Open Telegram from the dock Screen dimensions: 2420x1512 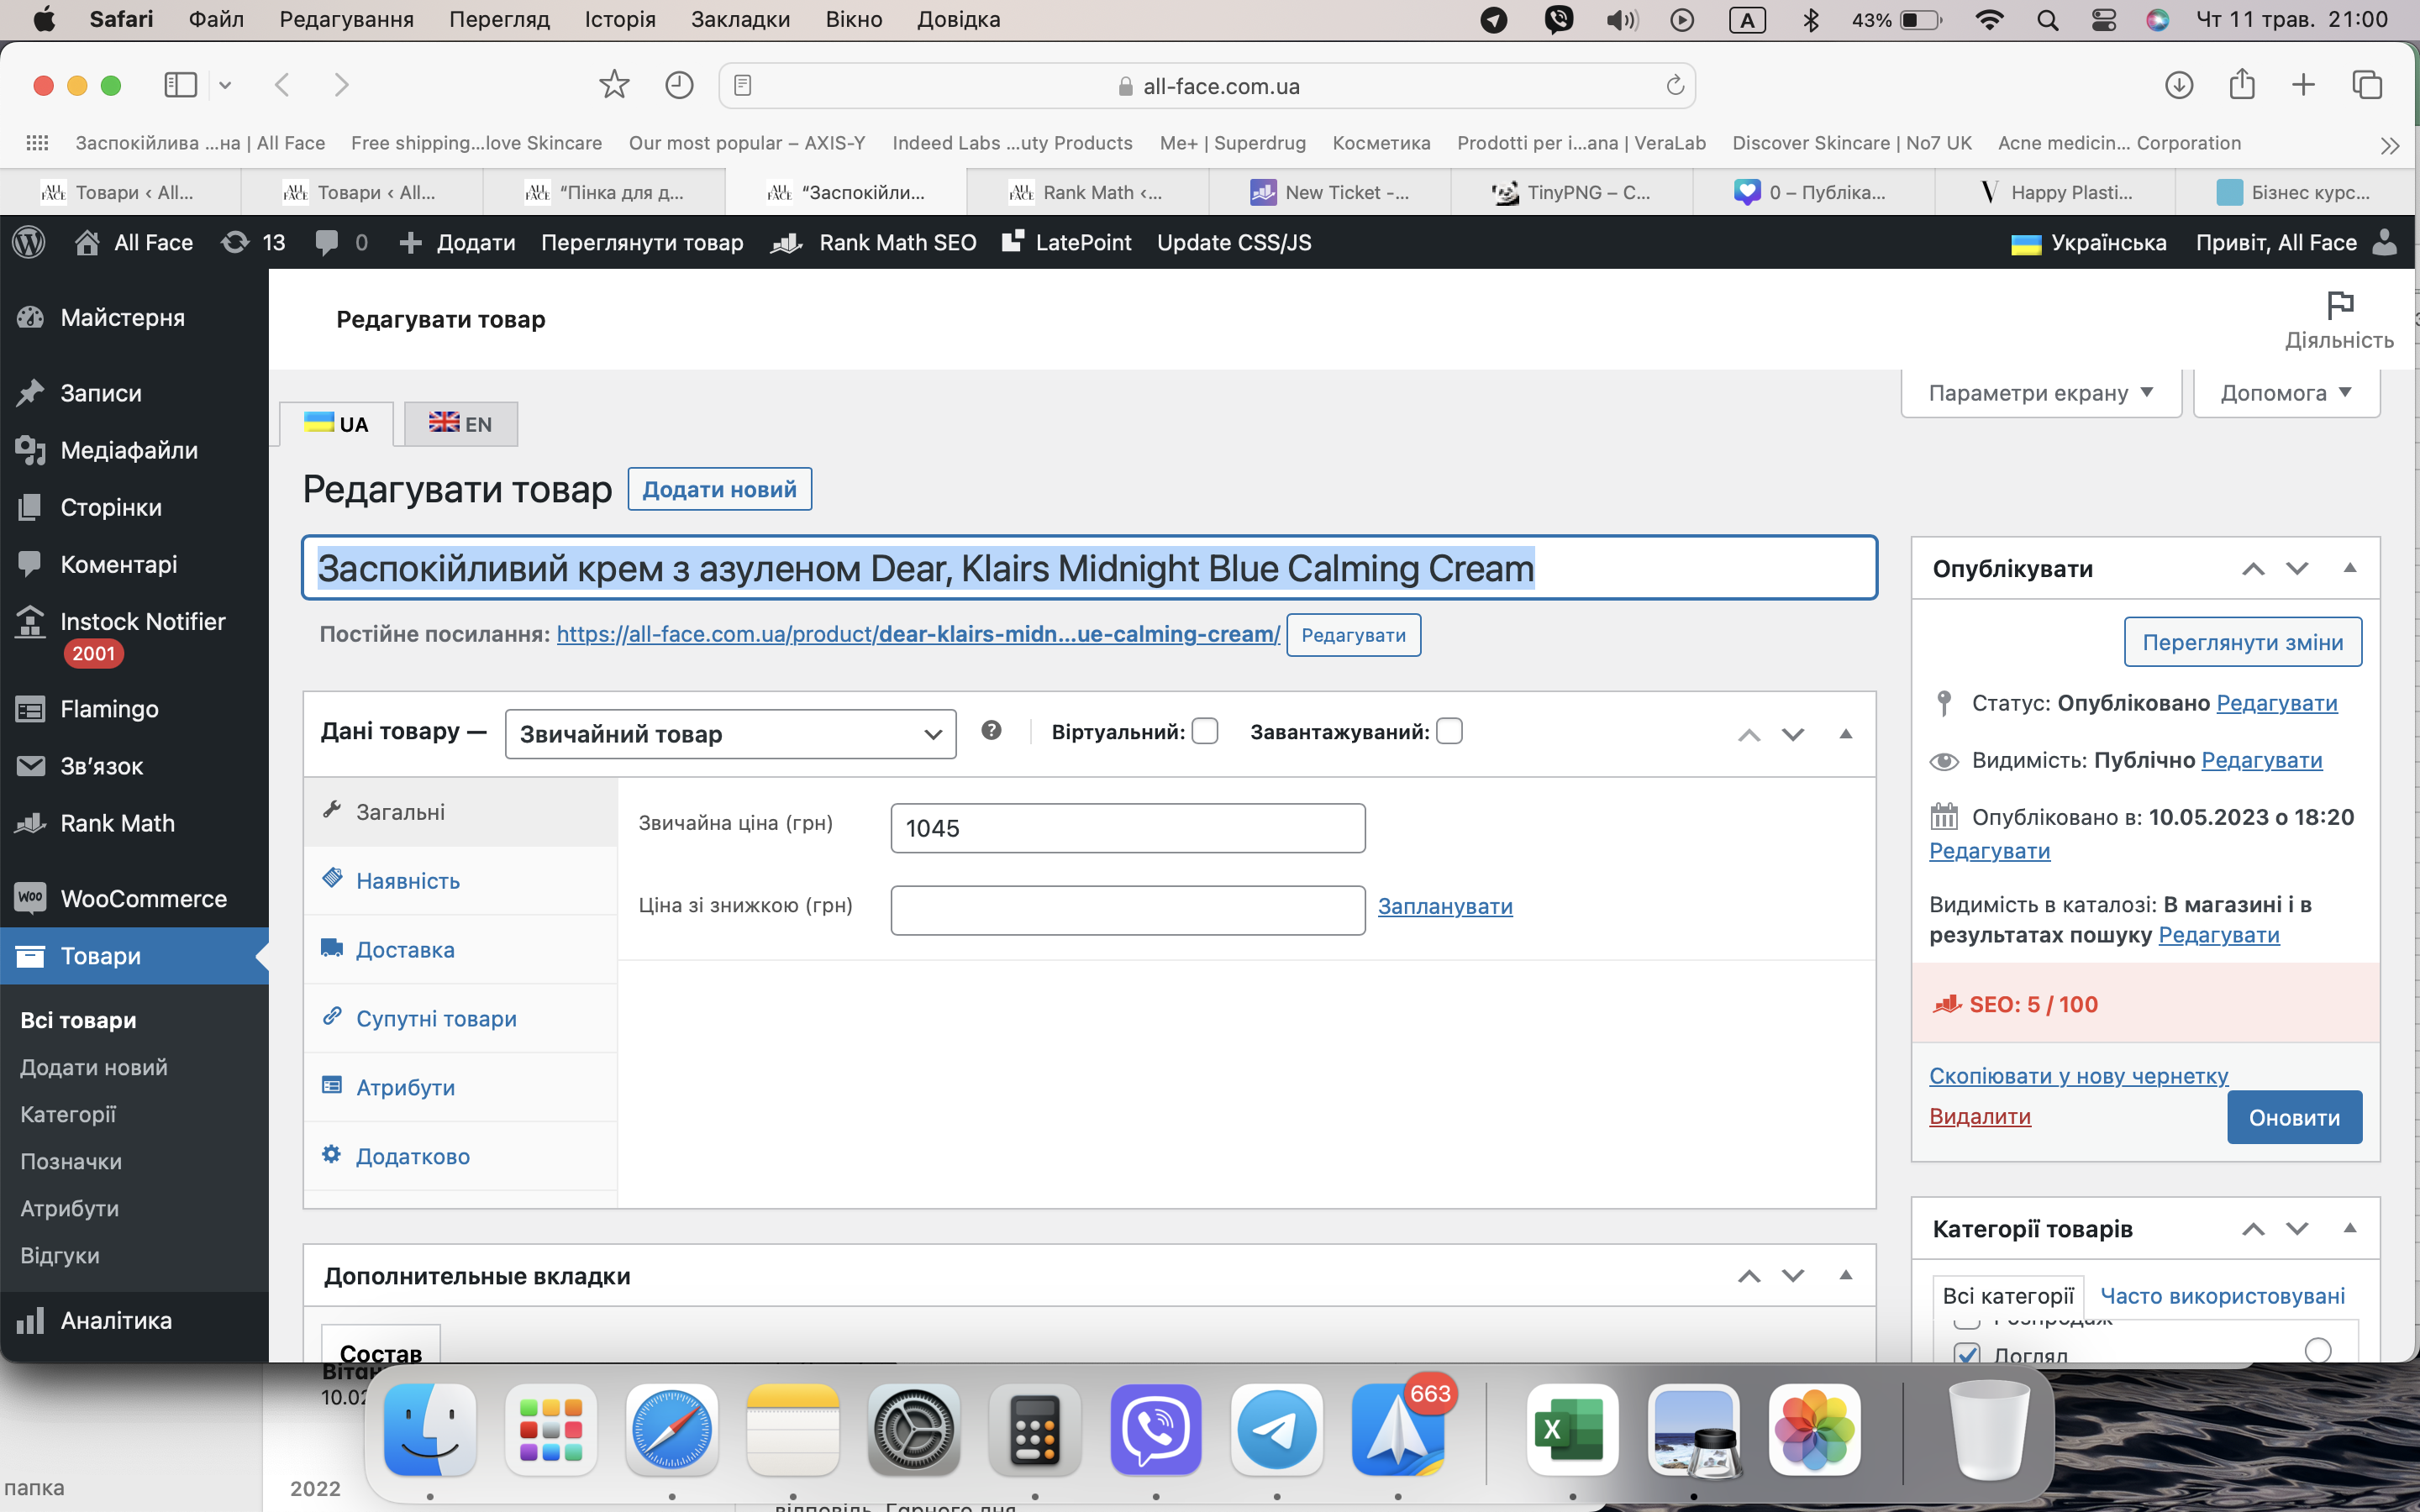coord(1276,1429)
